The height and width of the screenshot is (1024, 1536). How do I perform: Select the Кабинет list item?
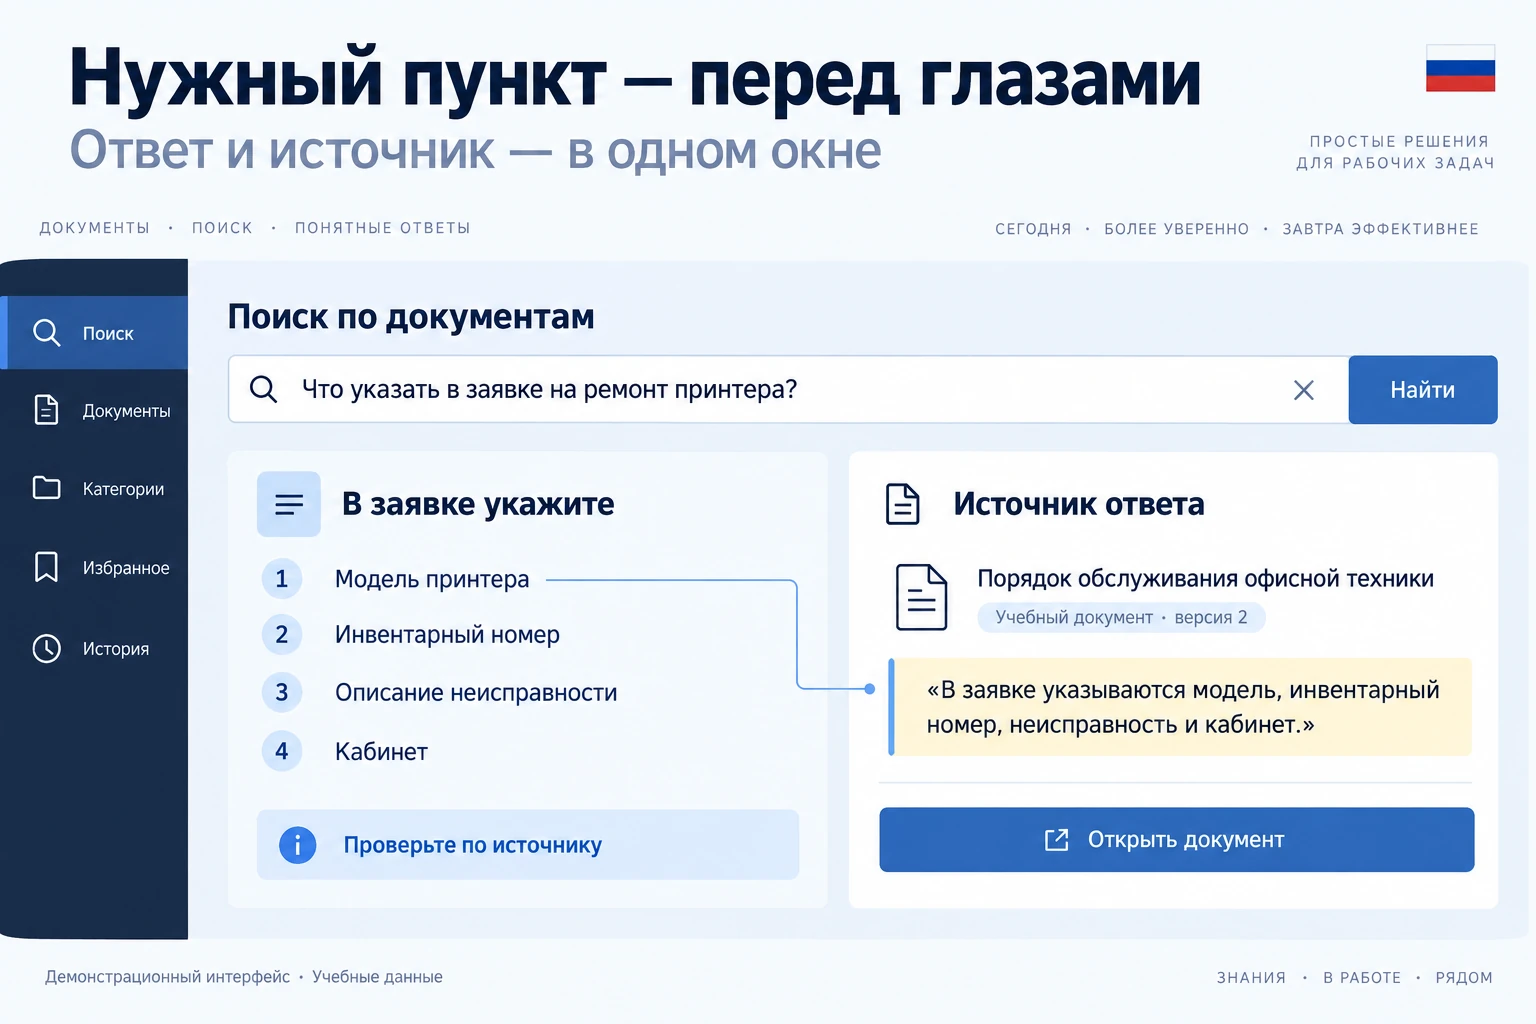click(381, 751)
